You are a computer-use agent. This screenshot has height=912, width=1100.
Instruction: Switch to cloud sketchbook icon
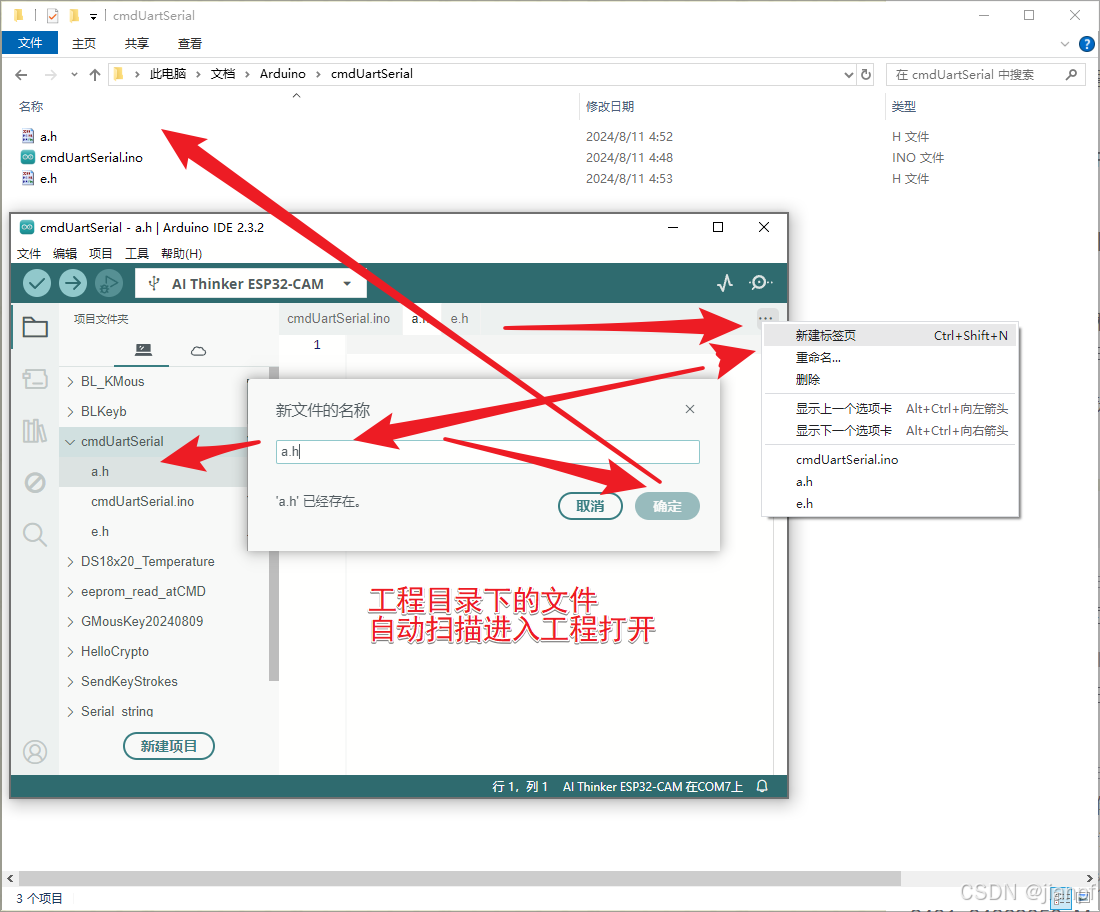[x=199, y=351]
